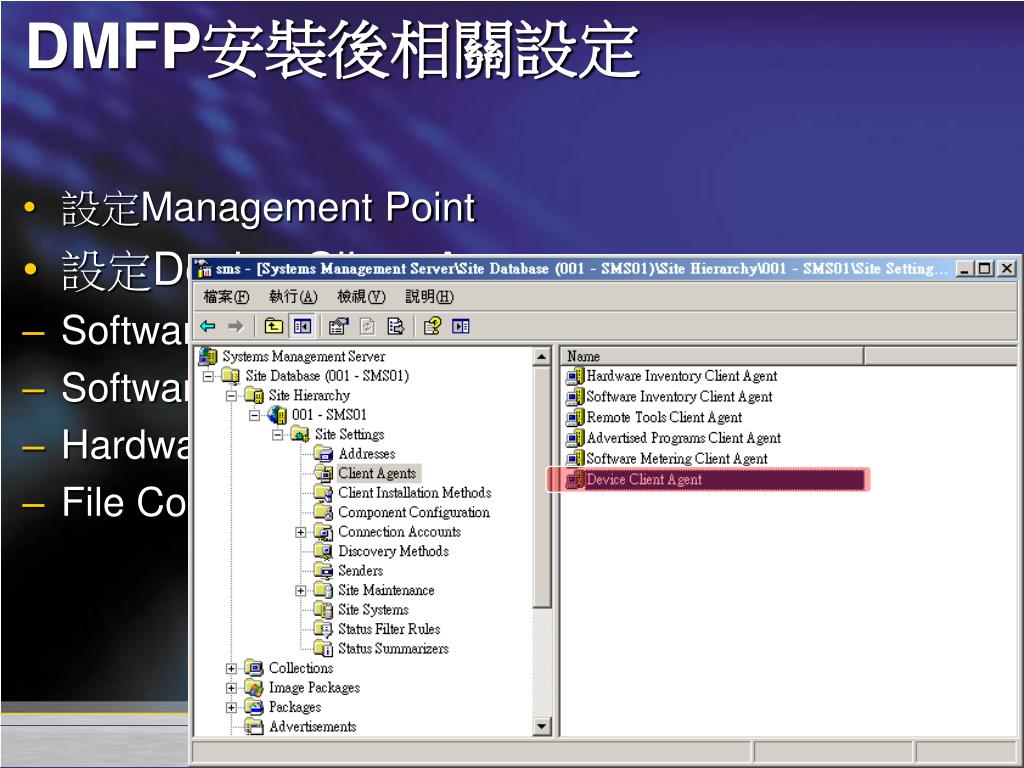Select Advertisements in the tree
This screenshot has width=1024, height=768.
(x=312, y=727)
